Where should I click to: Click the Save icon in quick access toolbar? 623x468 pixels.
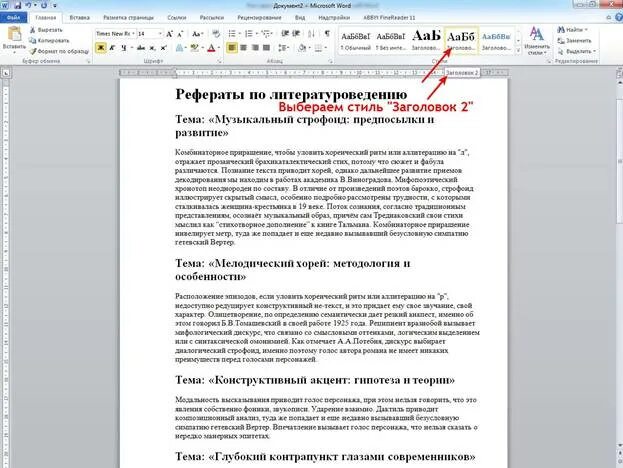[17, 6]
